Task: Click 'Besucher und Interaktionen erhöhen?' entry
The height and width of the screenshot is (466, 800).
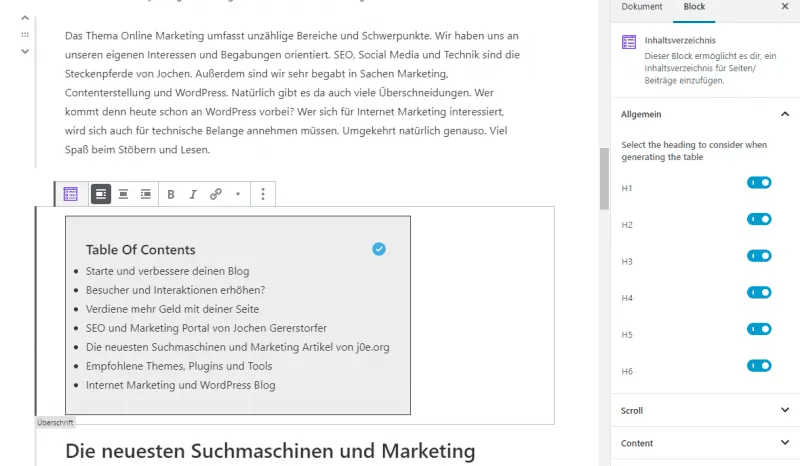Action: click(x=176, y=290)
